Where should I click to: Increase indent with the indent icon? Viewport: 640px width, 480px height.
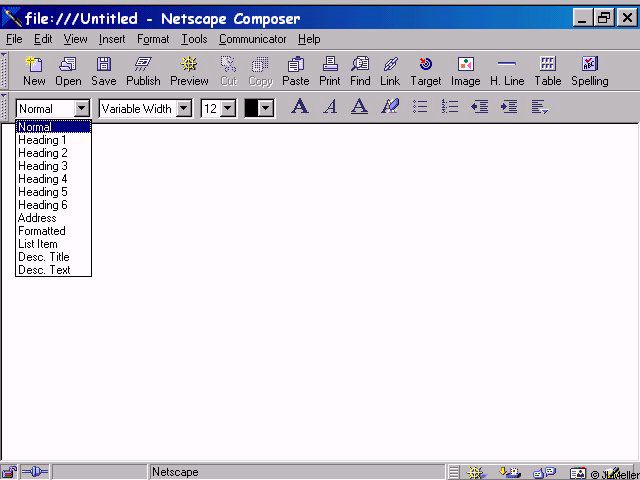pyautogui.click(x=509, y=107)
